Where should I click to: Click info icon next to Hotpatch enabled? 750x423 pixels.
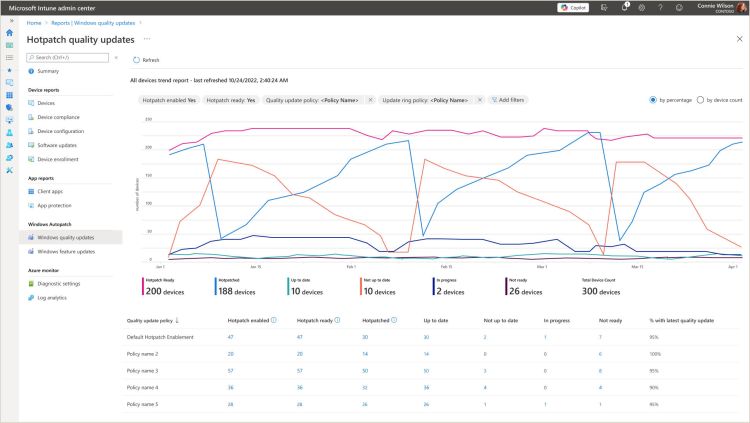pos(274,321)
